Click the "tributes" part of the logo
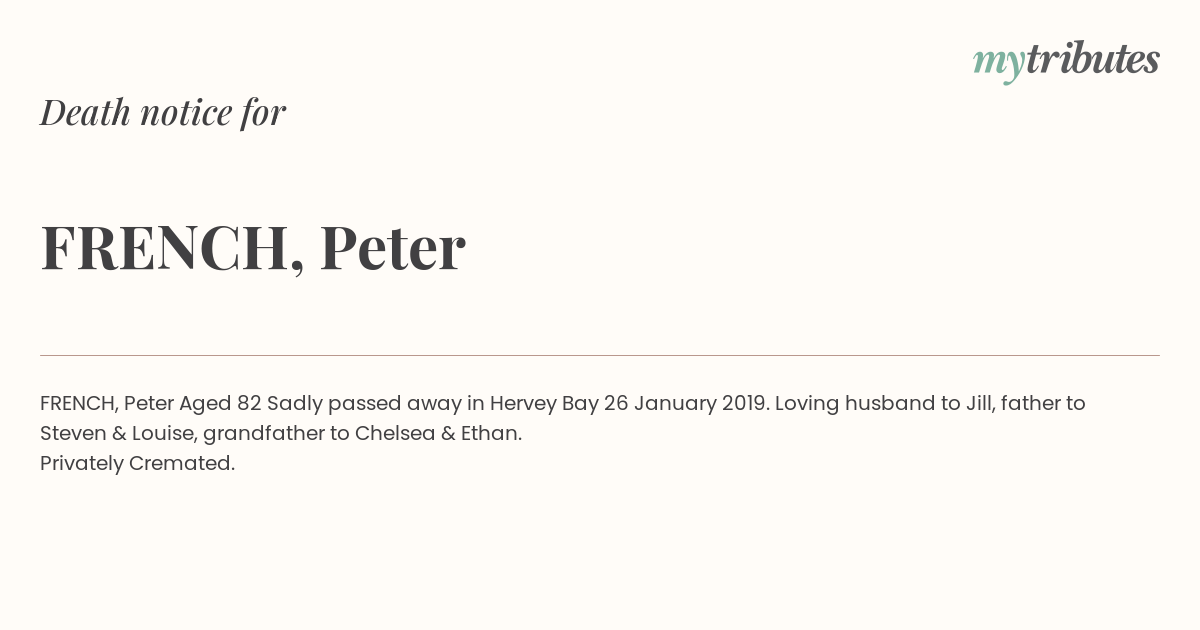The height and width of the screenshot is (630, 1200). pos(1093,59)
